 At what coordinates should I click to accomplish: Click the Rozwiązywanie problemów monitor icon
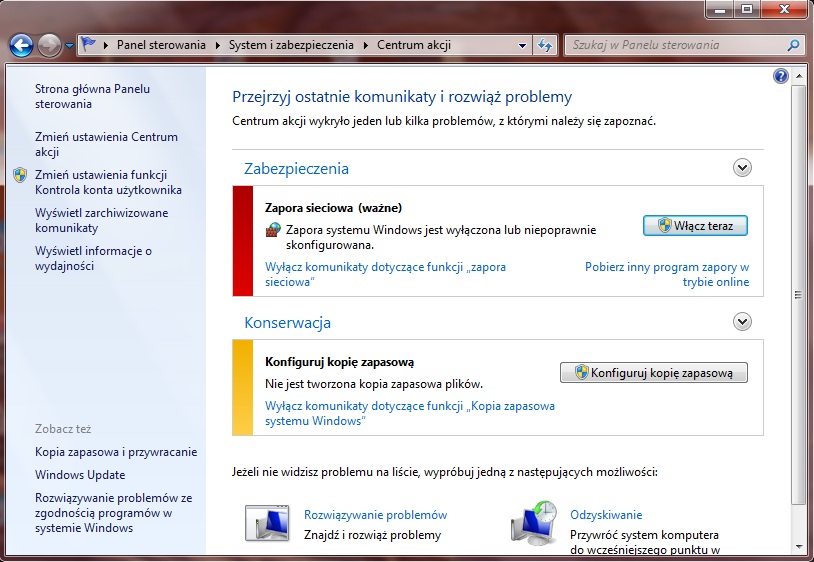tap(267, 523)
